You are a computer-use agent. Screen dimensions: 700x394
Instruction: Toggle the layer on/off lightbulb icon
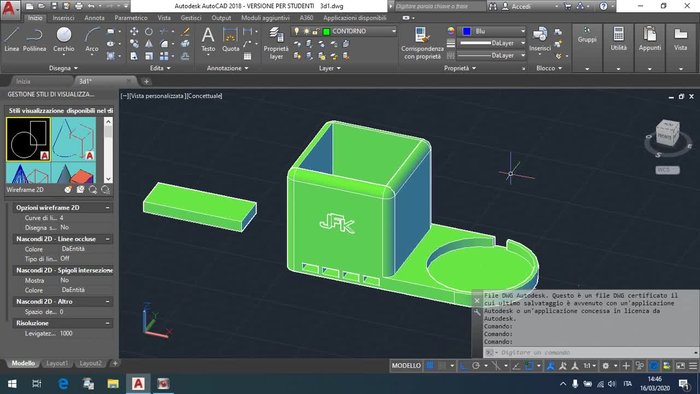296,31
